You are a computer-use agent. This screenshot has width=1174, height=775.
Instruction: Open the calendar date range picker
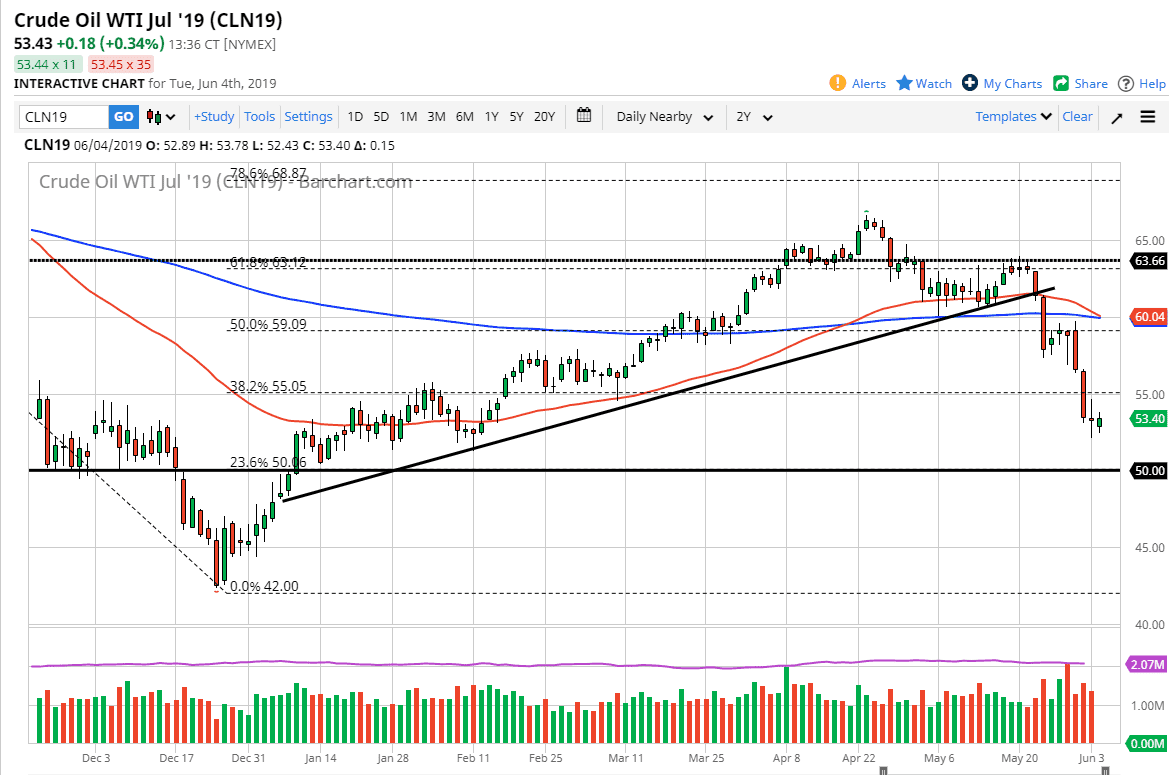[585, 116]
